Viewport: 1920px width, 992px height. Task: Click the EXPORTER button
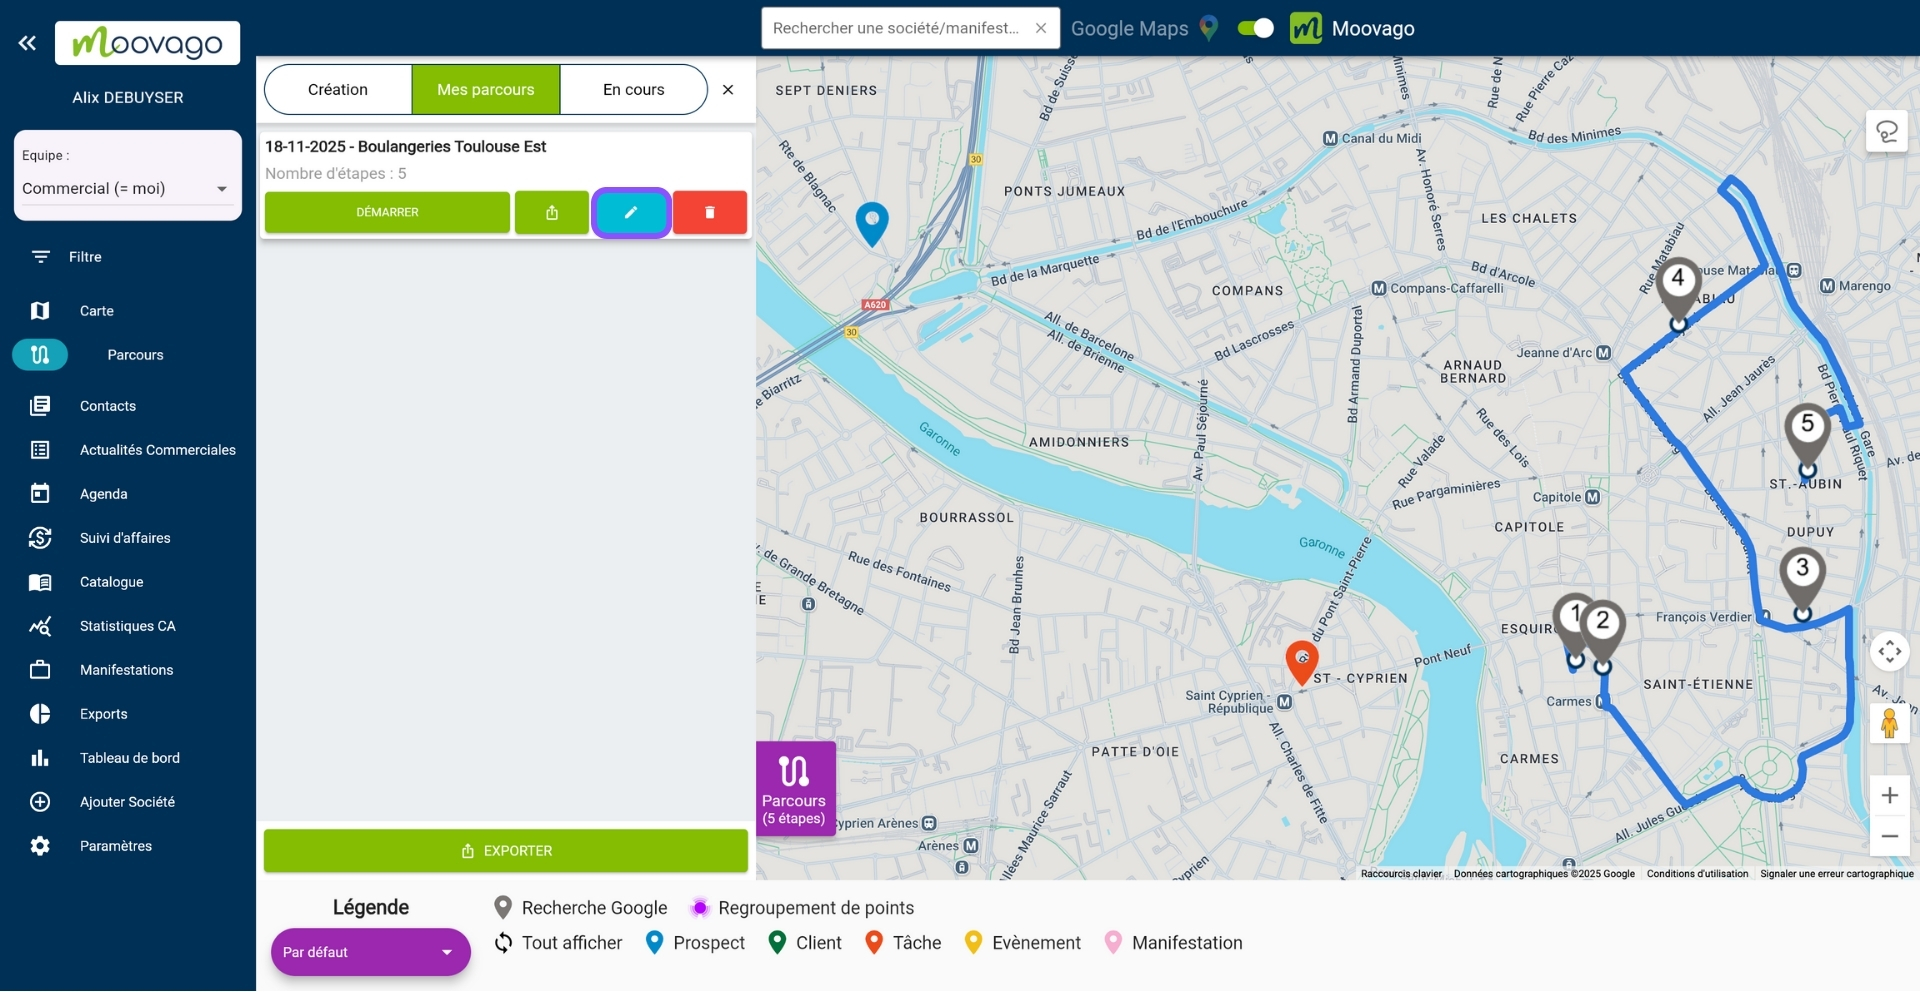click(x=506, y=851)
